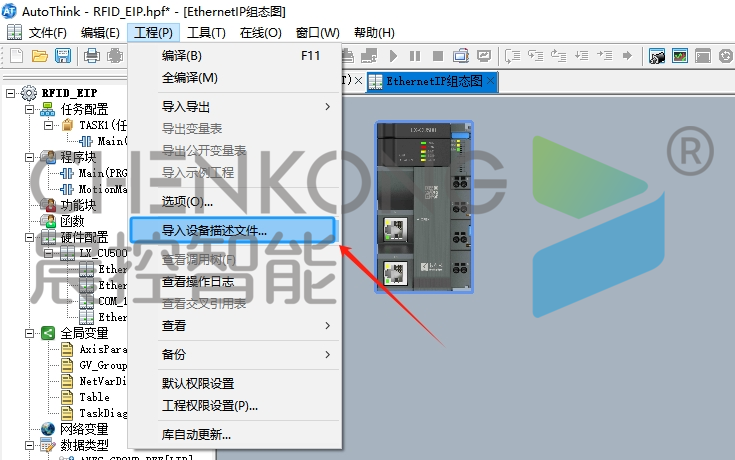Viewport: 735px width, 460px height.
Task: Collapse the RFID_EIP root tree node
Action: click(10, 93)
